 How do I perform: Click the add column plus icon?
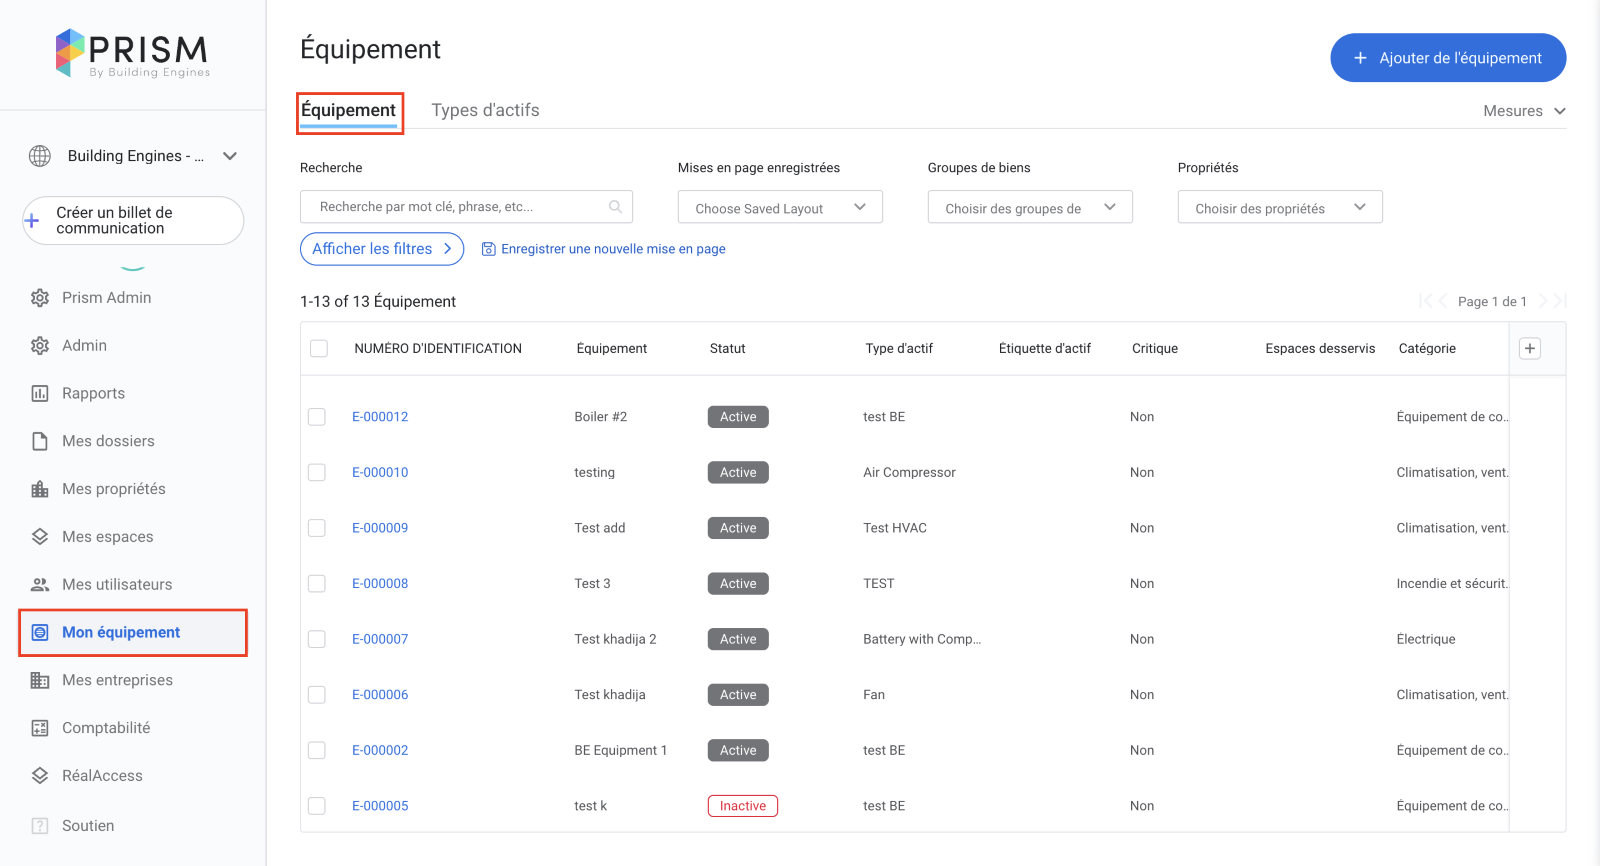[x=1529, y=348]
